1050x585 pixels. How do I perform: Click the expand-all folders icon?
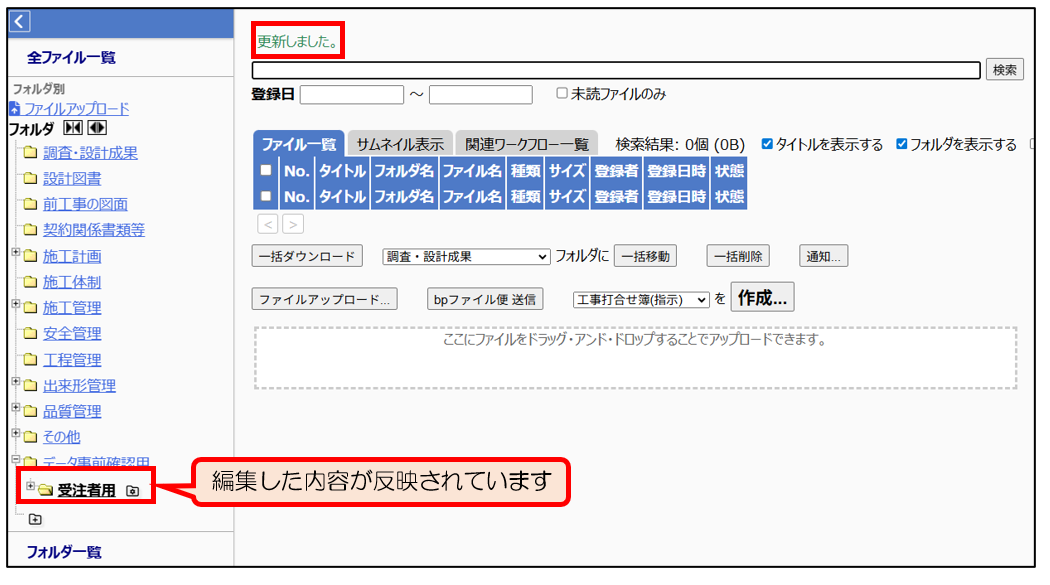(97, 128)
